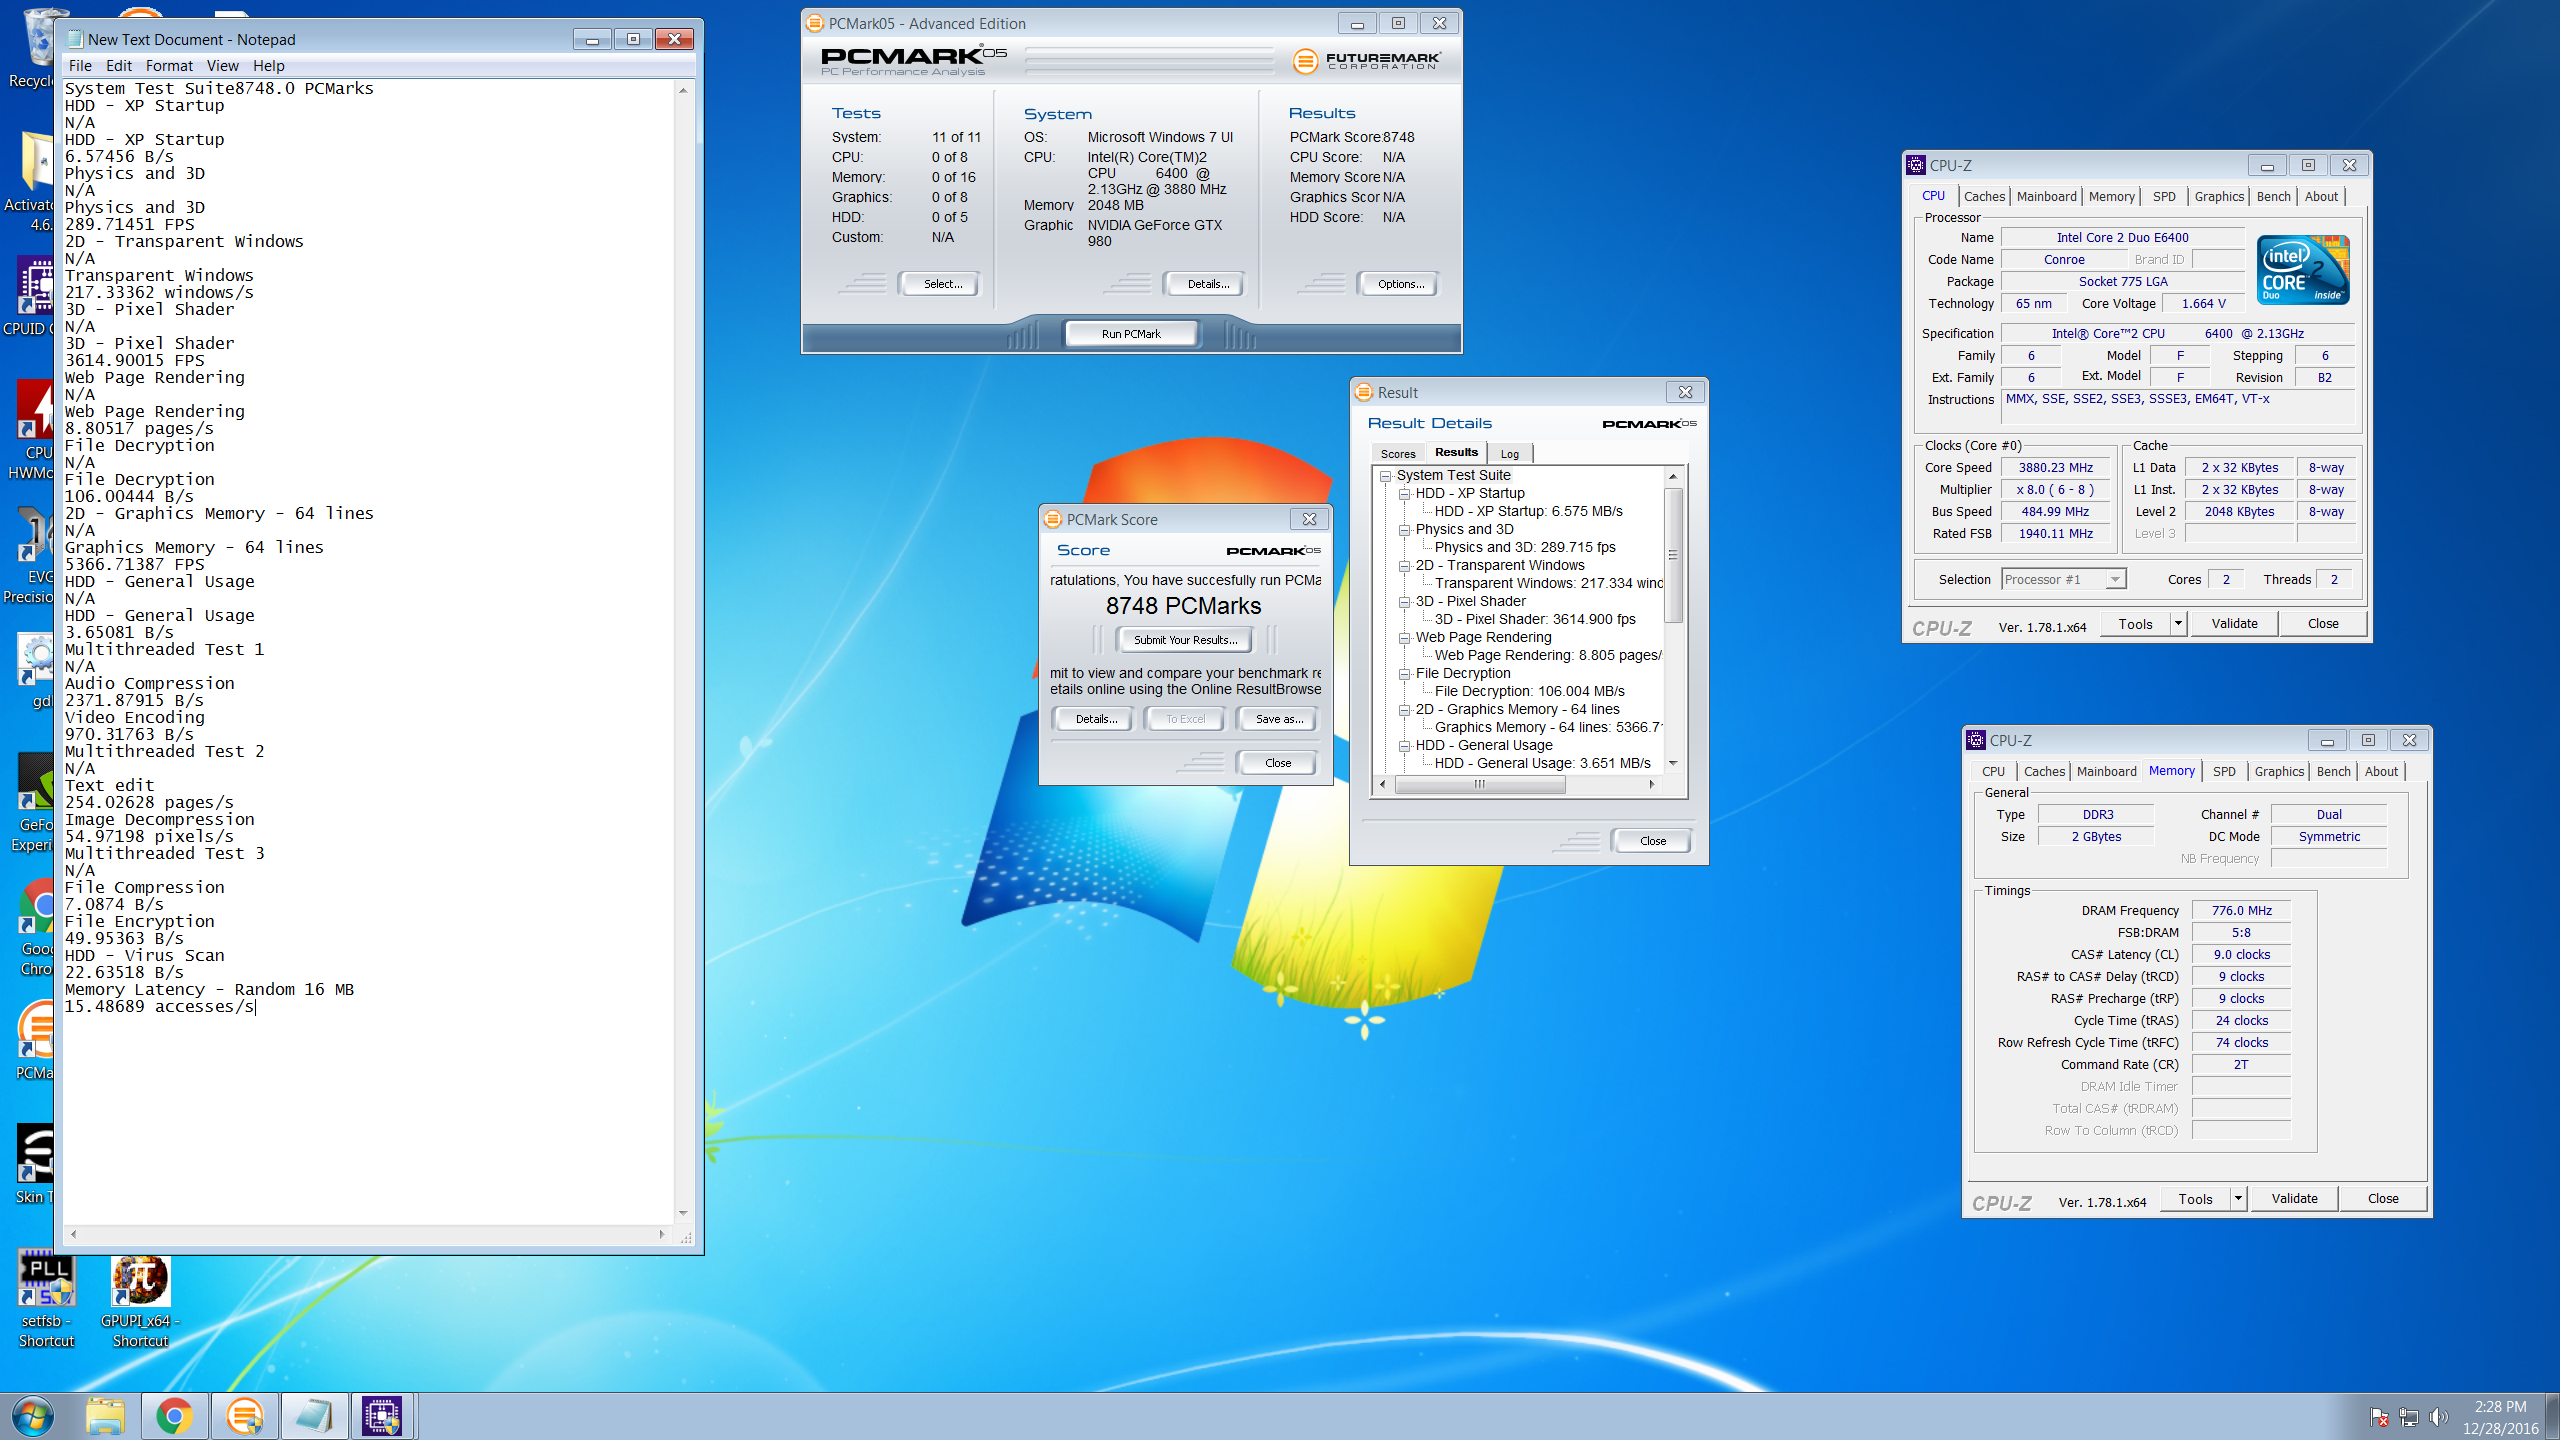Open Bench tab in upper CPU-Z
The image size is (2560, 1440).
click(2273, 196)
